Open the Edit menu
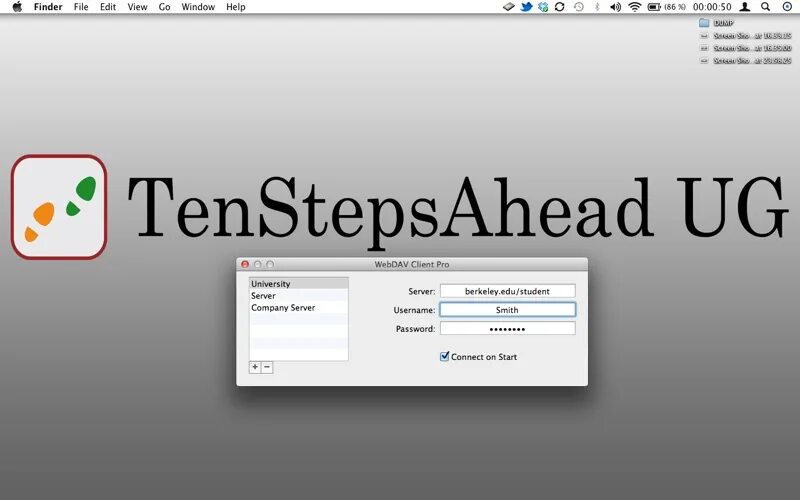800x500 pixels. (x=108, y=7)
